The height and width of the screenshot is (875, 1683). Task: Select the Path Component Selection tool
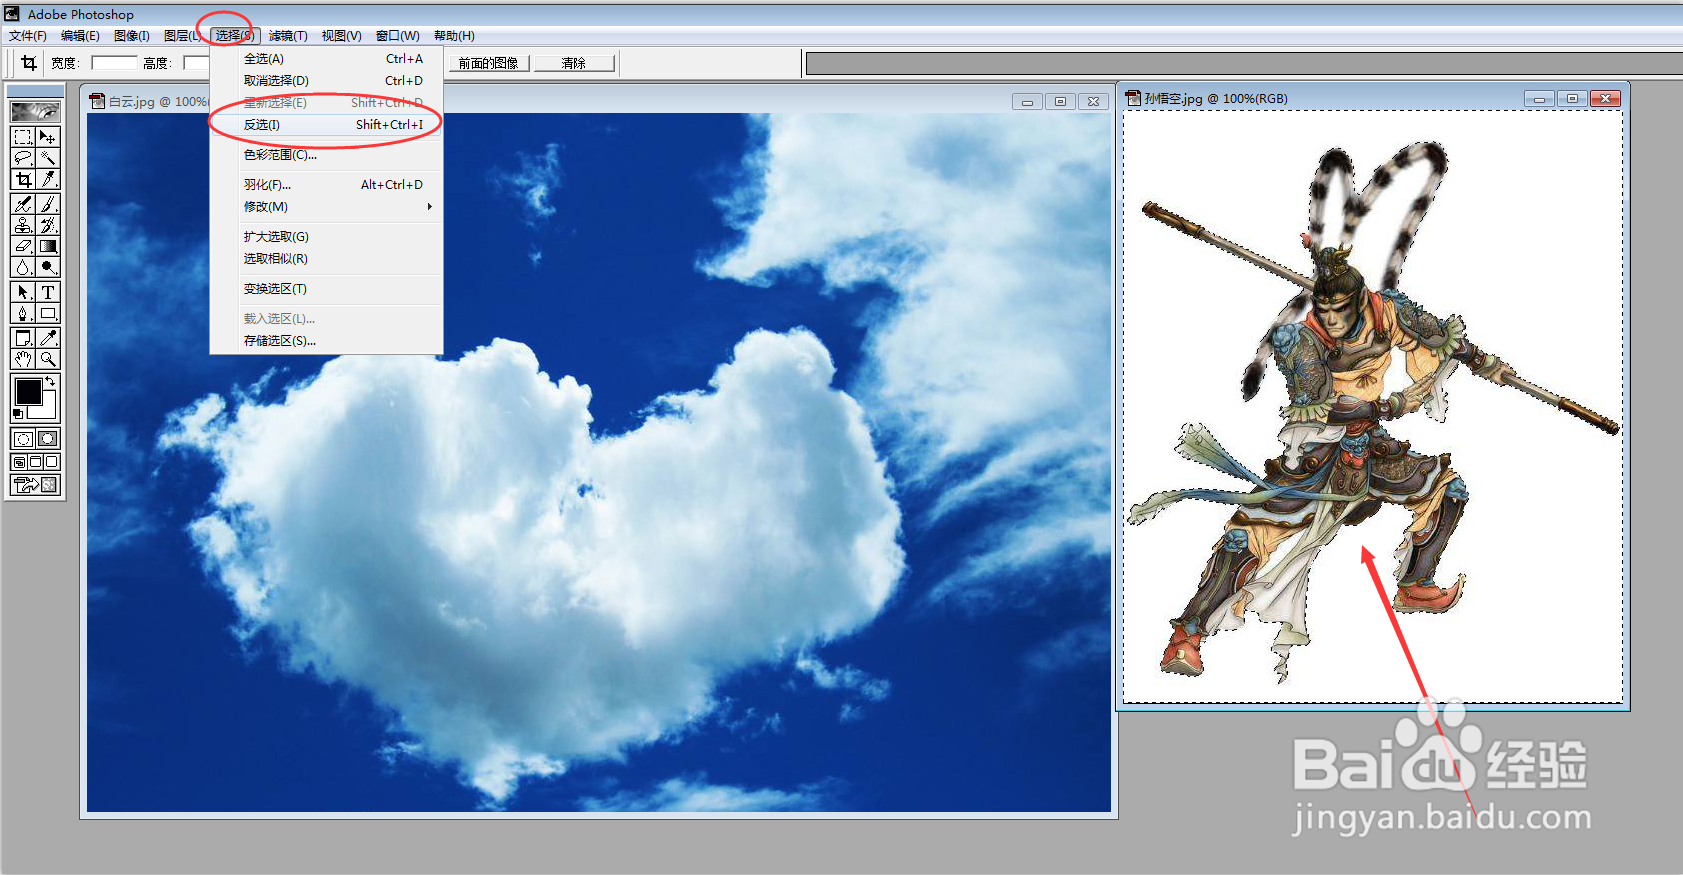(x=23, y=292)
